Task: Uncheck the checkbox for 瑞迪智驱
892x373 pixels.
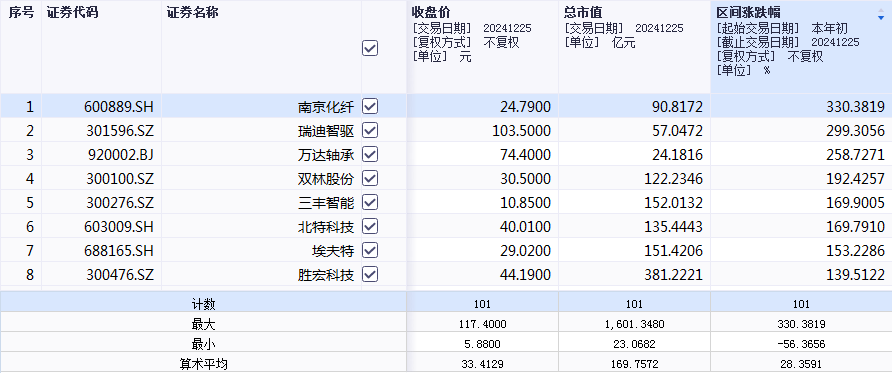Action: 370,131
